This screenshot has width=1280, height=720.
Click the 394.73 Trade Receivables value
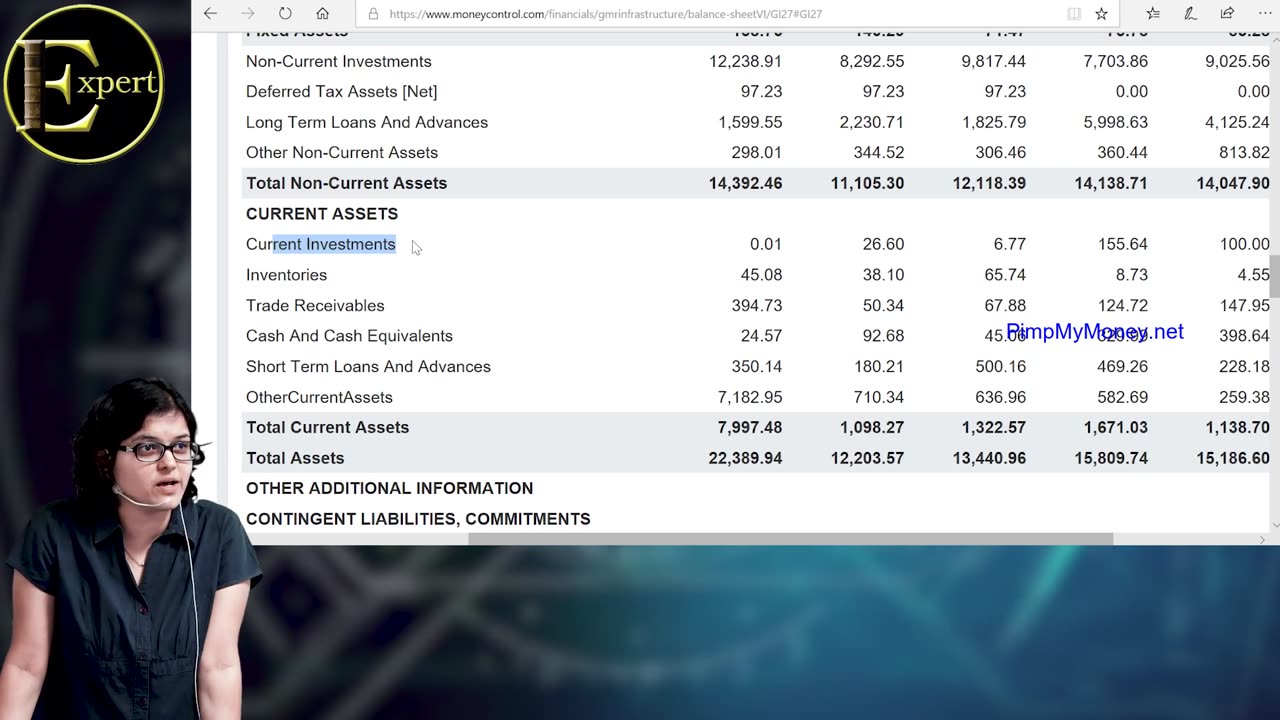[757, 305]
